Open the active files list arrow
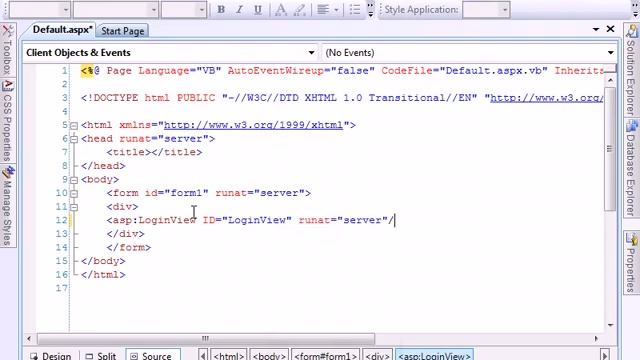Screen dimensions: 640x360 (596, 29)
